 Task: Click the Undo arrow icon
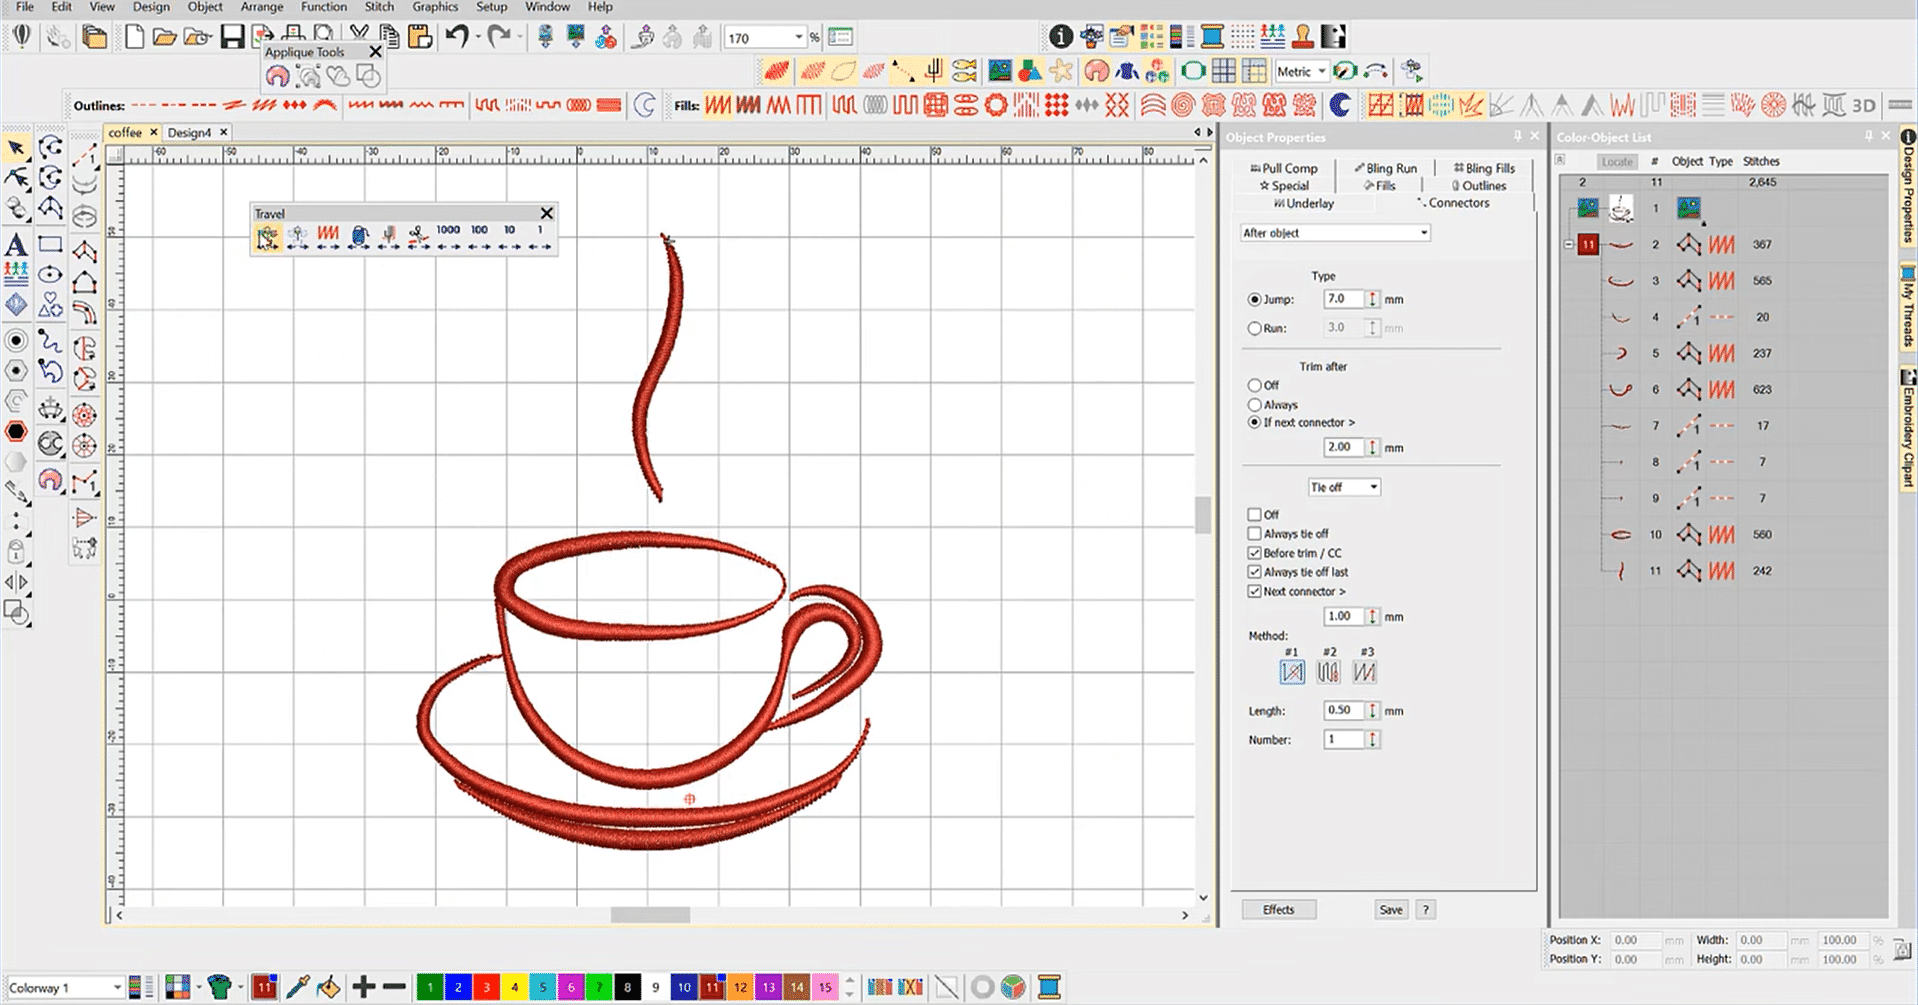(457, 38)
